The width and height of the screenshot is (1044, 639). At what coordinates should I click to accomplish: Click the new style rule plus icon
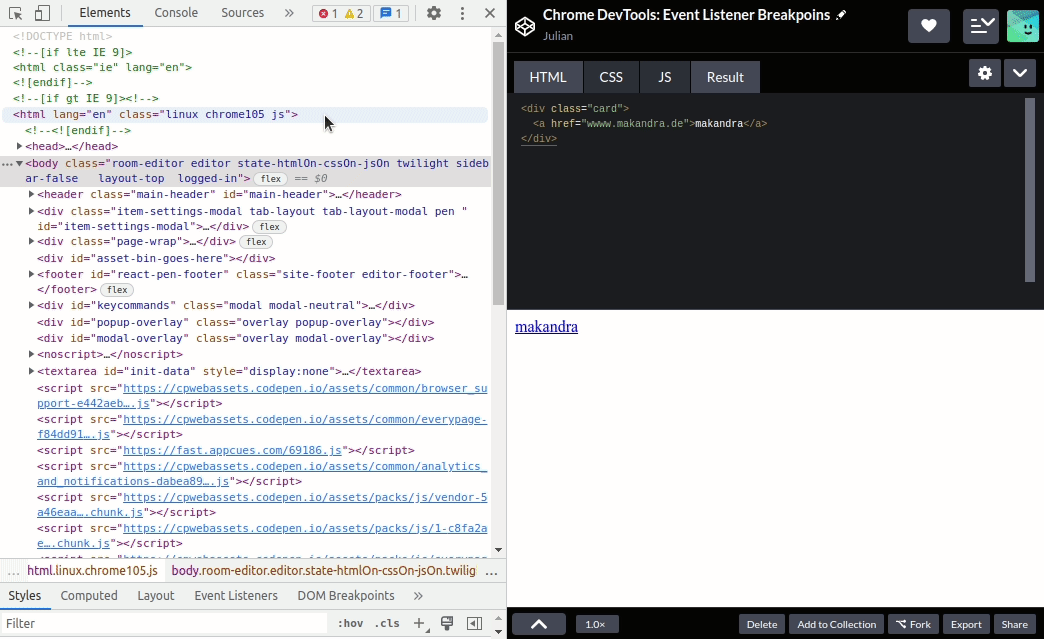(x=420, y=623)
